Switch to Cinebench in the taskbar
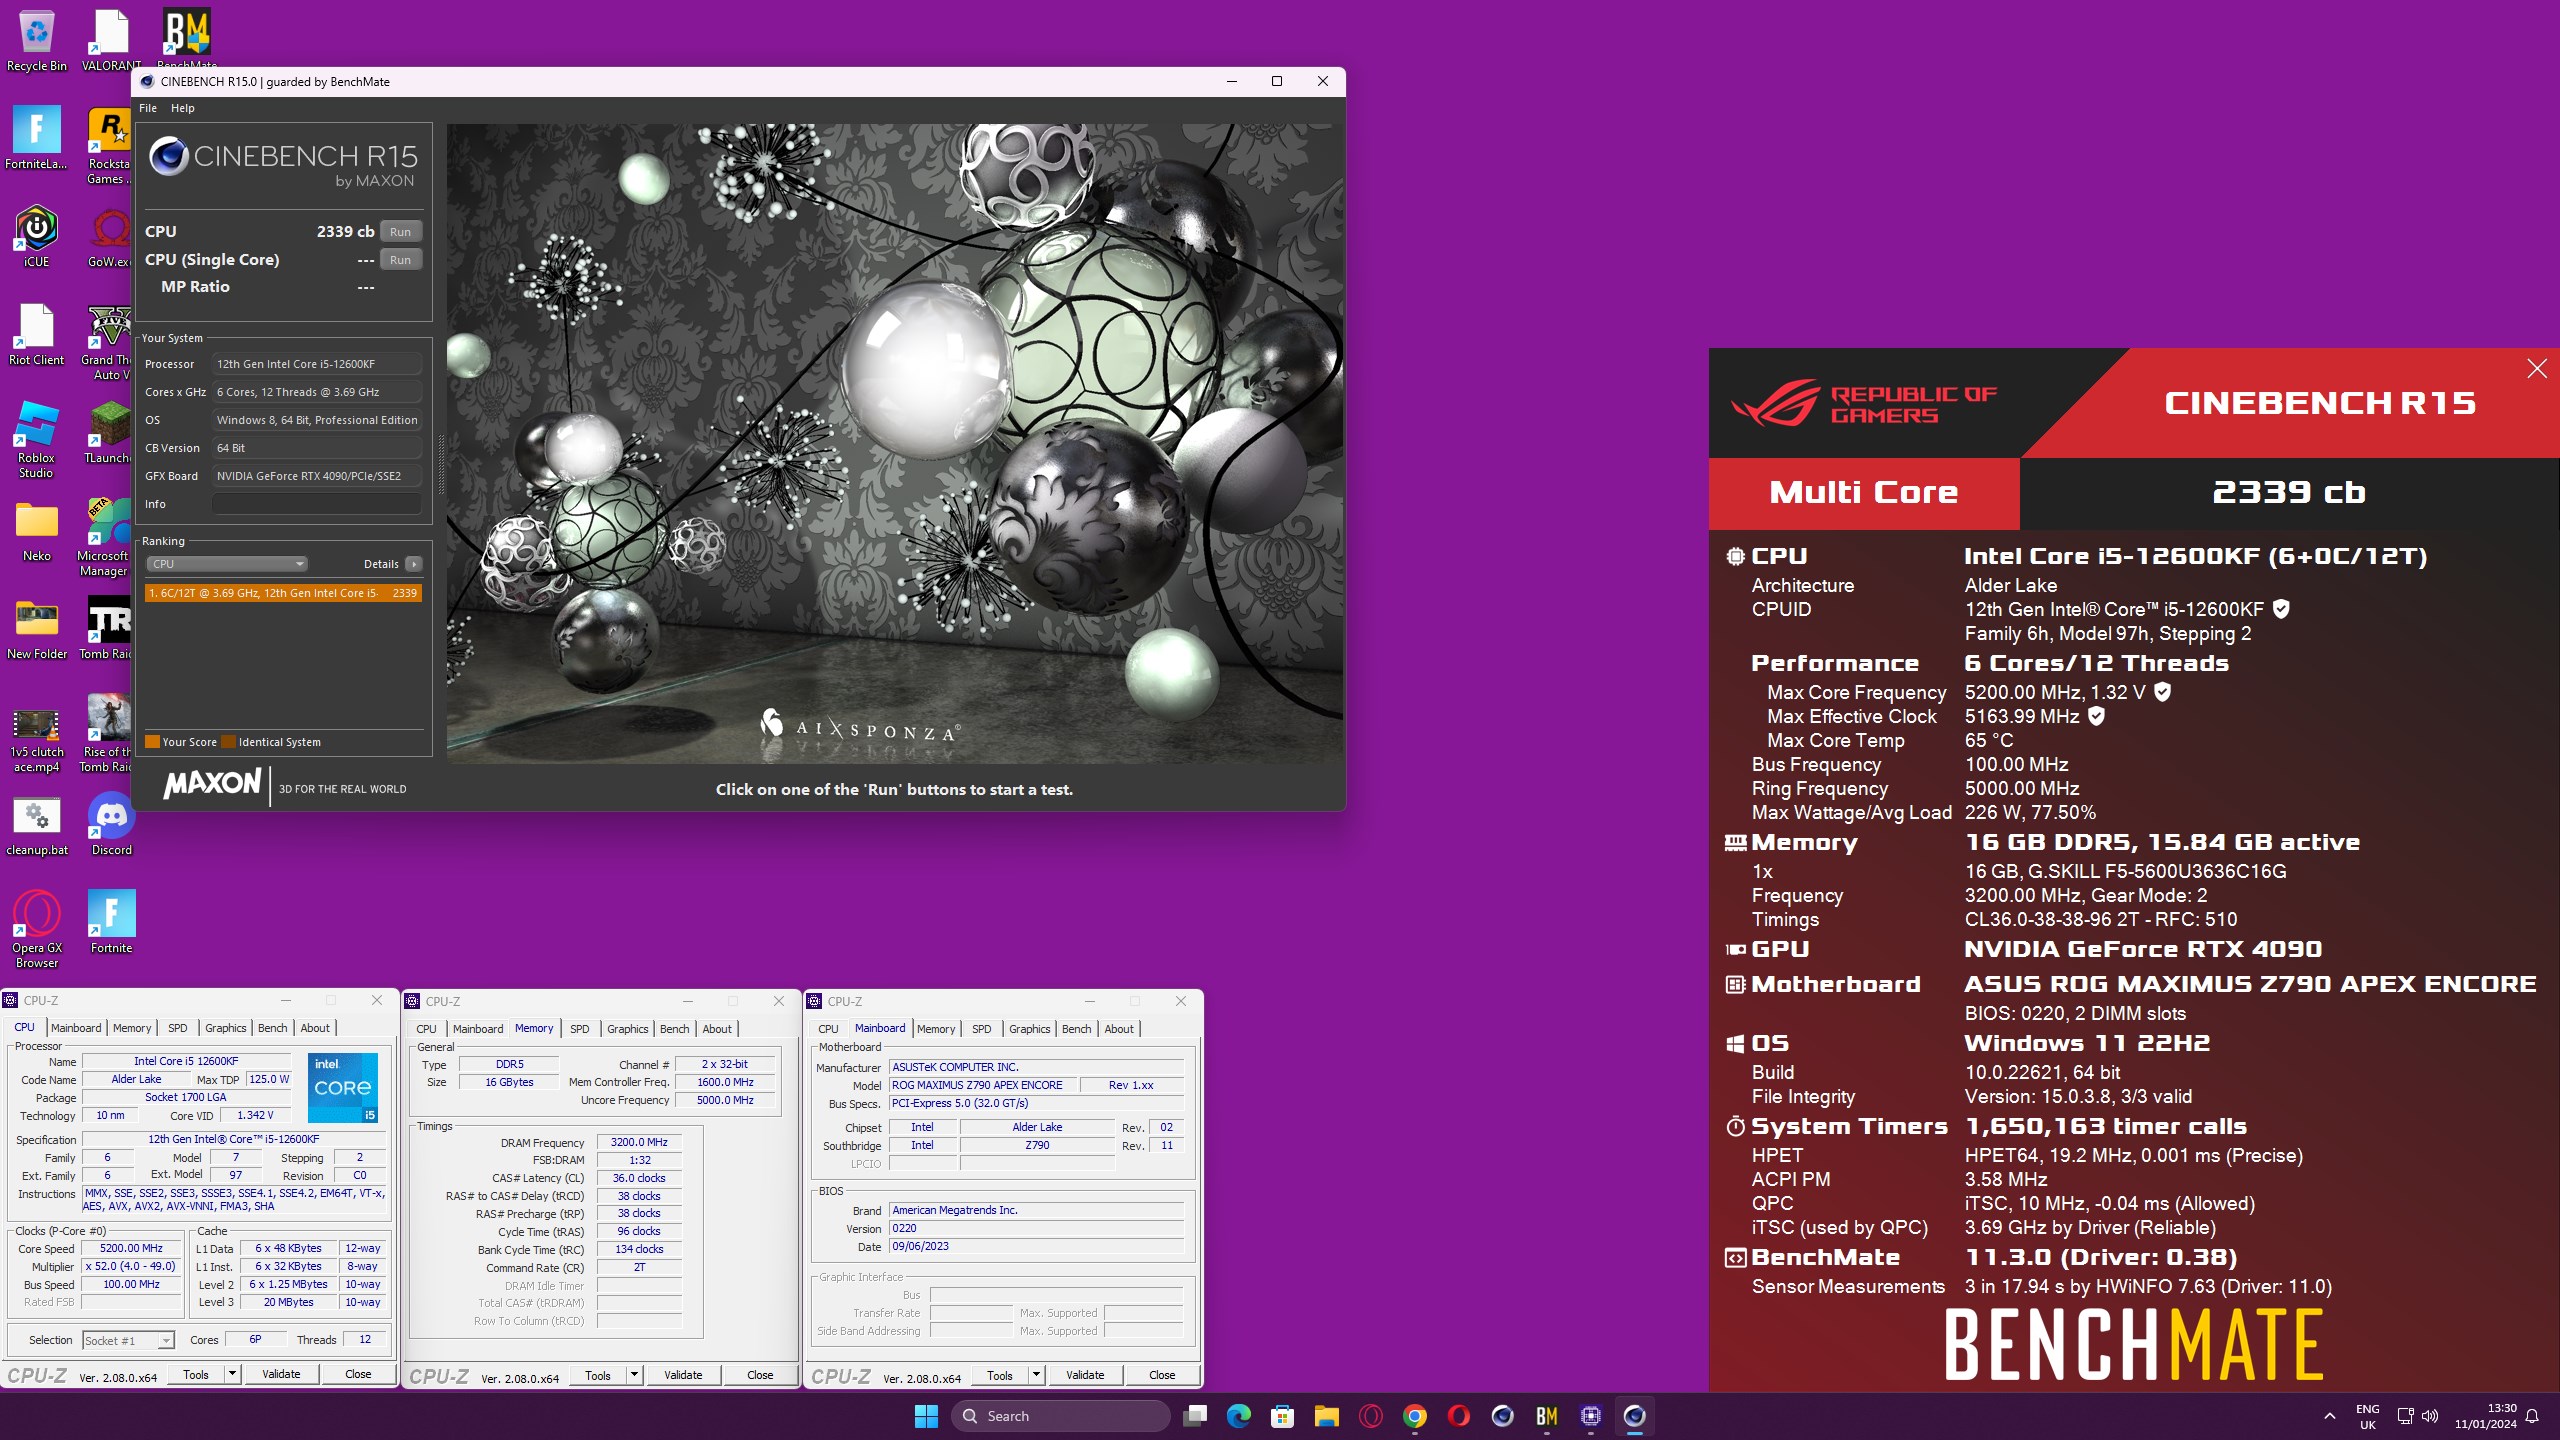 (1635, 1416)
